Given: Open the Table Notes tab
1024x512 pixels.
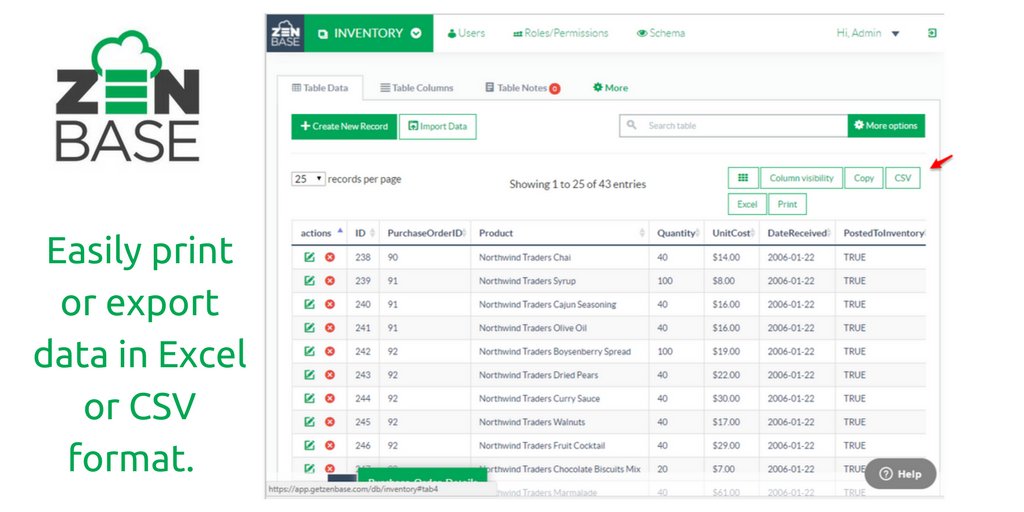Looking at the screenshot, I should tap(522, 88).
